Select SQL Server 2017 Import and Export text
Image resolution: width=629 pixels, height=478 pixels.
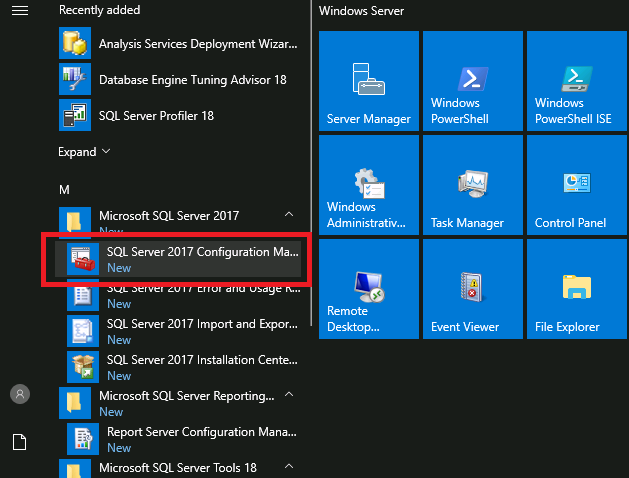pos(202,324)
